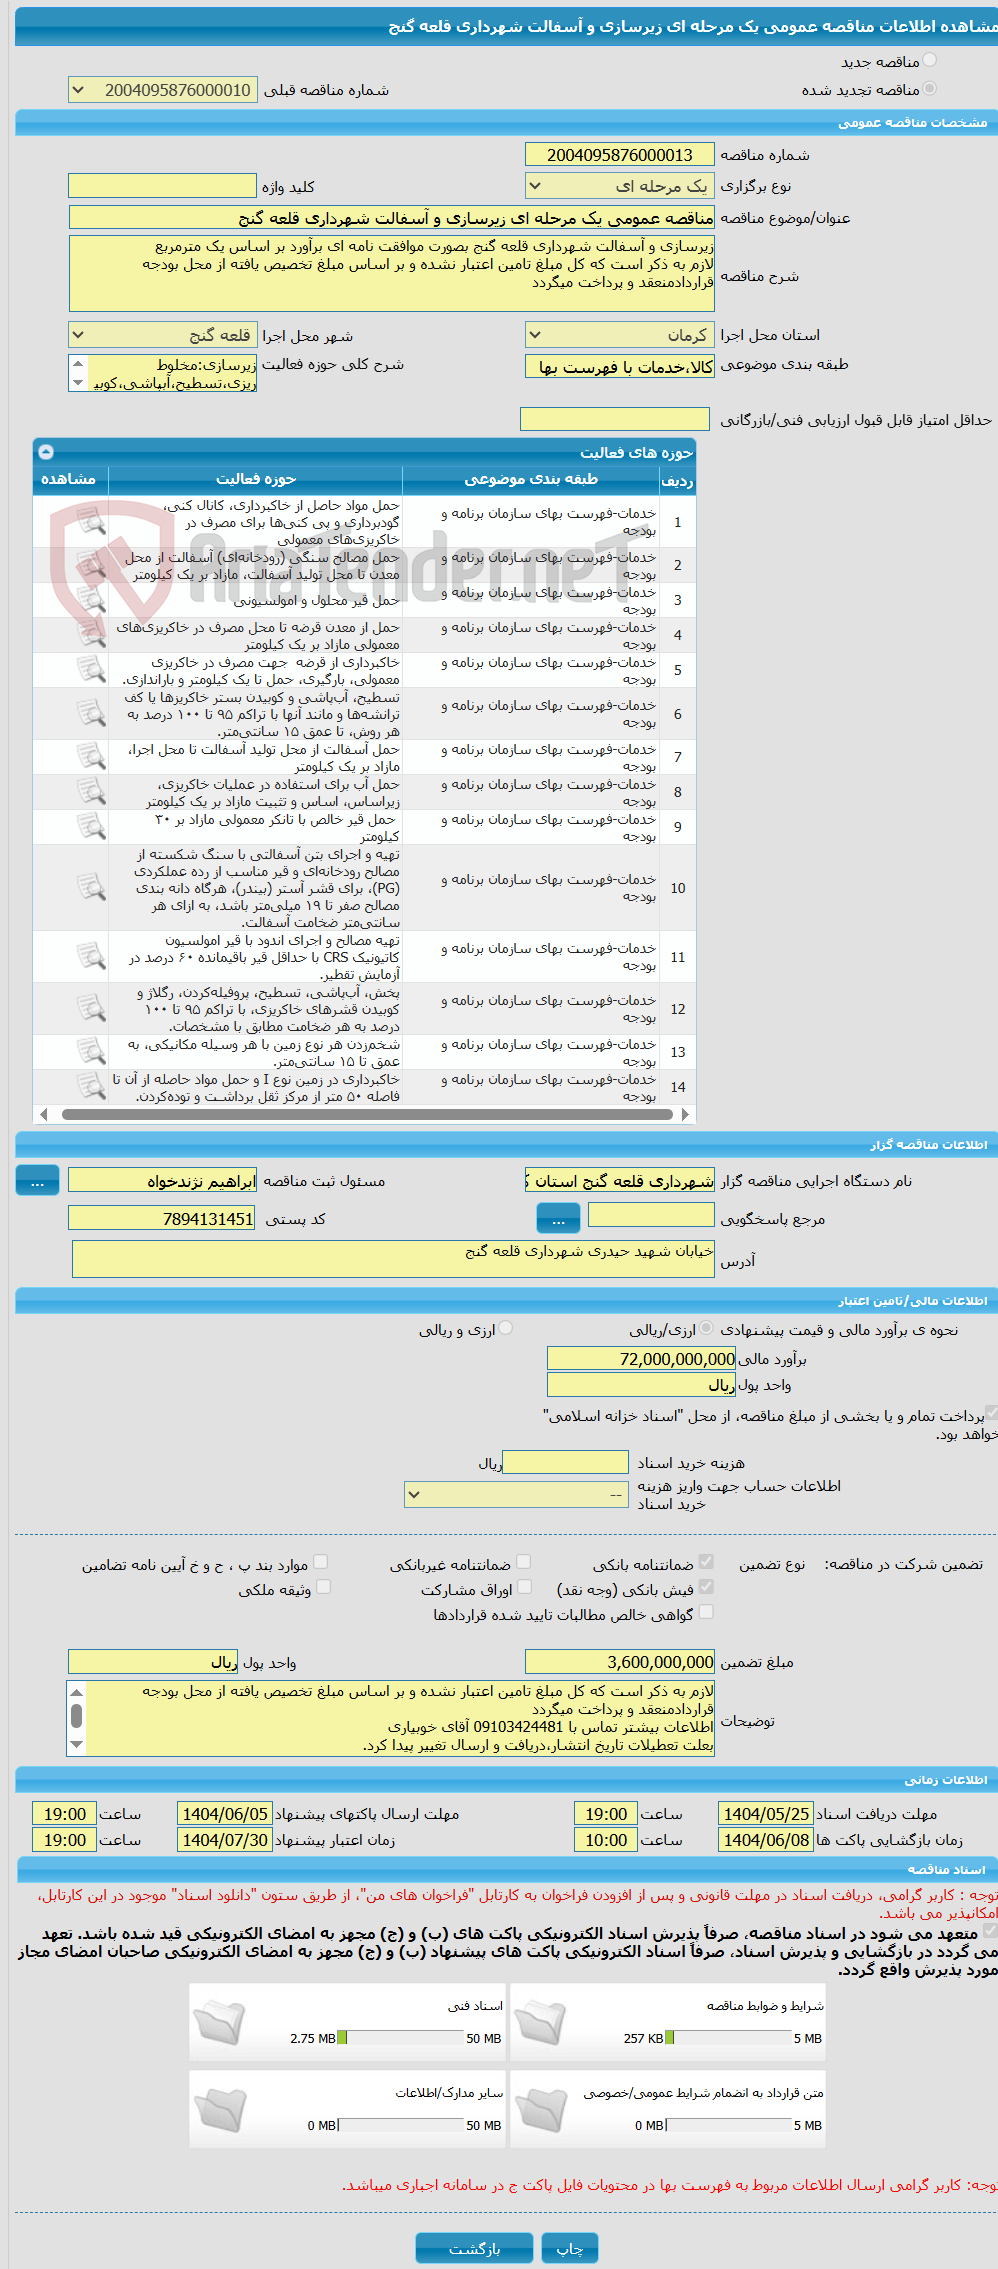Viewport: 998px width, 2269px height.
Task: Open the view icon for activity row 8
Action: tap(91, 792)
